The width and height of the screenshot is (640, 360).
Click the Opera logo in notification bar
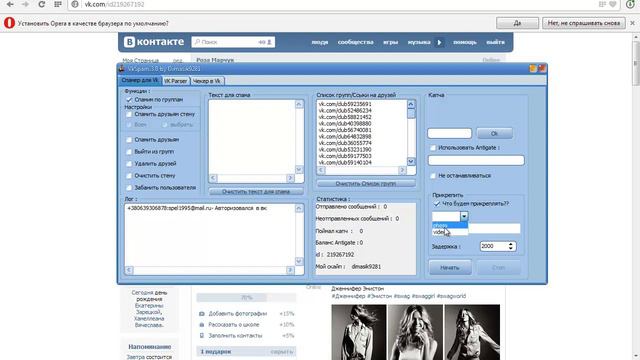(9, 23)
